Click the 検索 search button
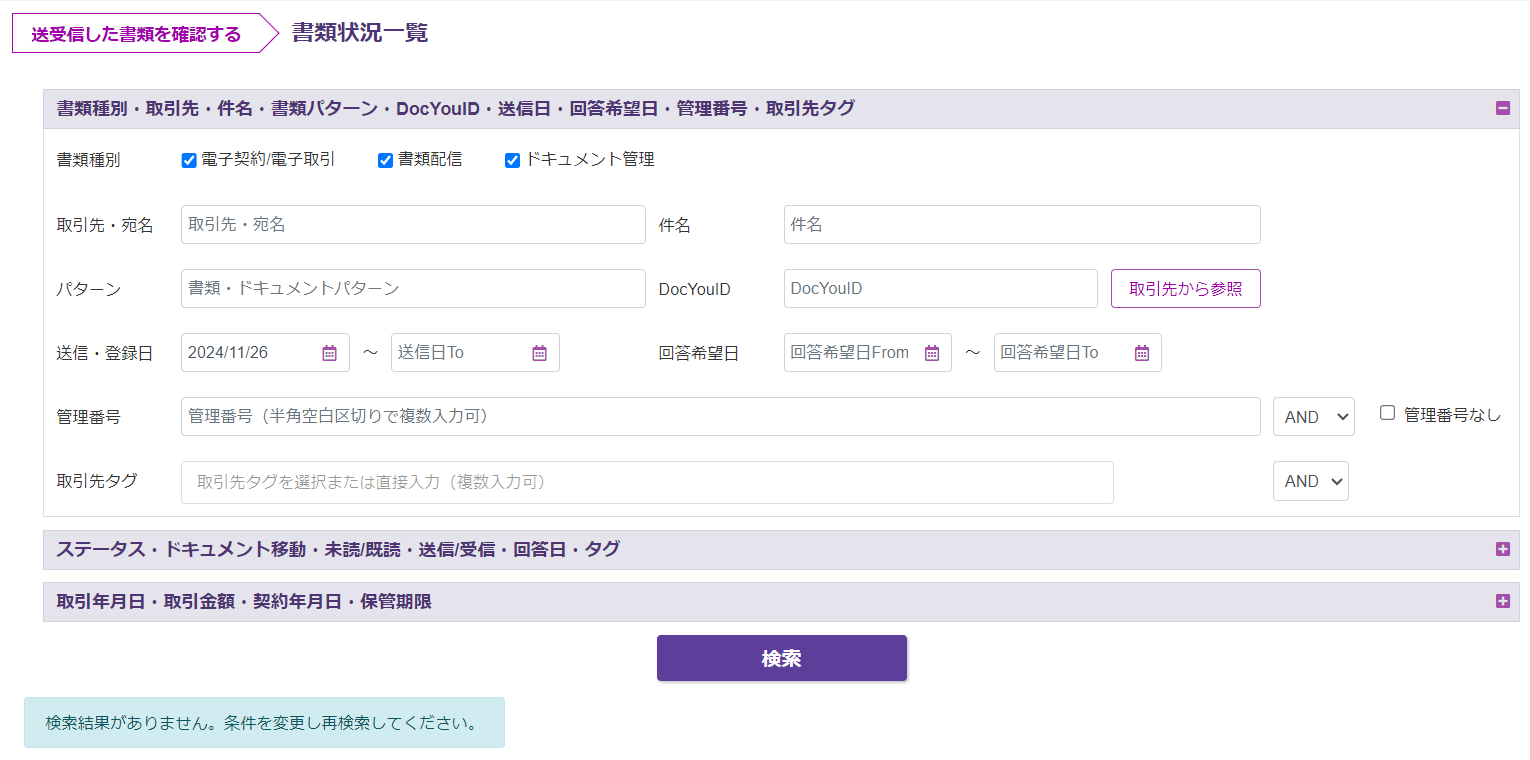This screenshot has height=760, width=1530. (x=781, y=658)
